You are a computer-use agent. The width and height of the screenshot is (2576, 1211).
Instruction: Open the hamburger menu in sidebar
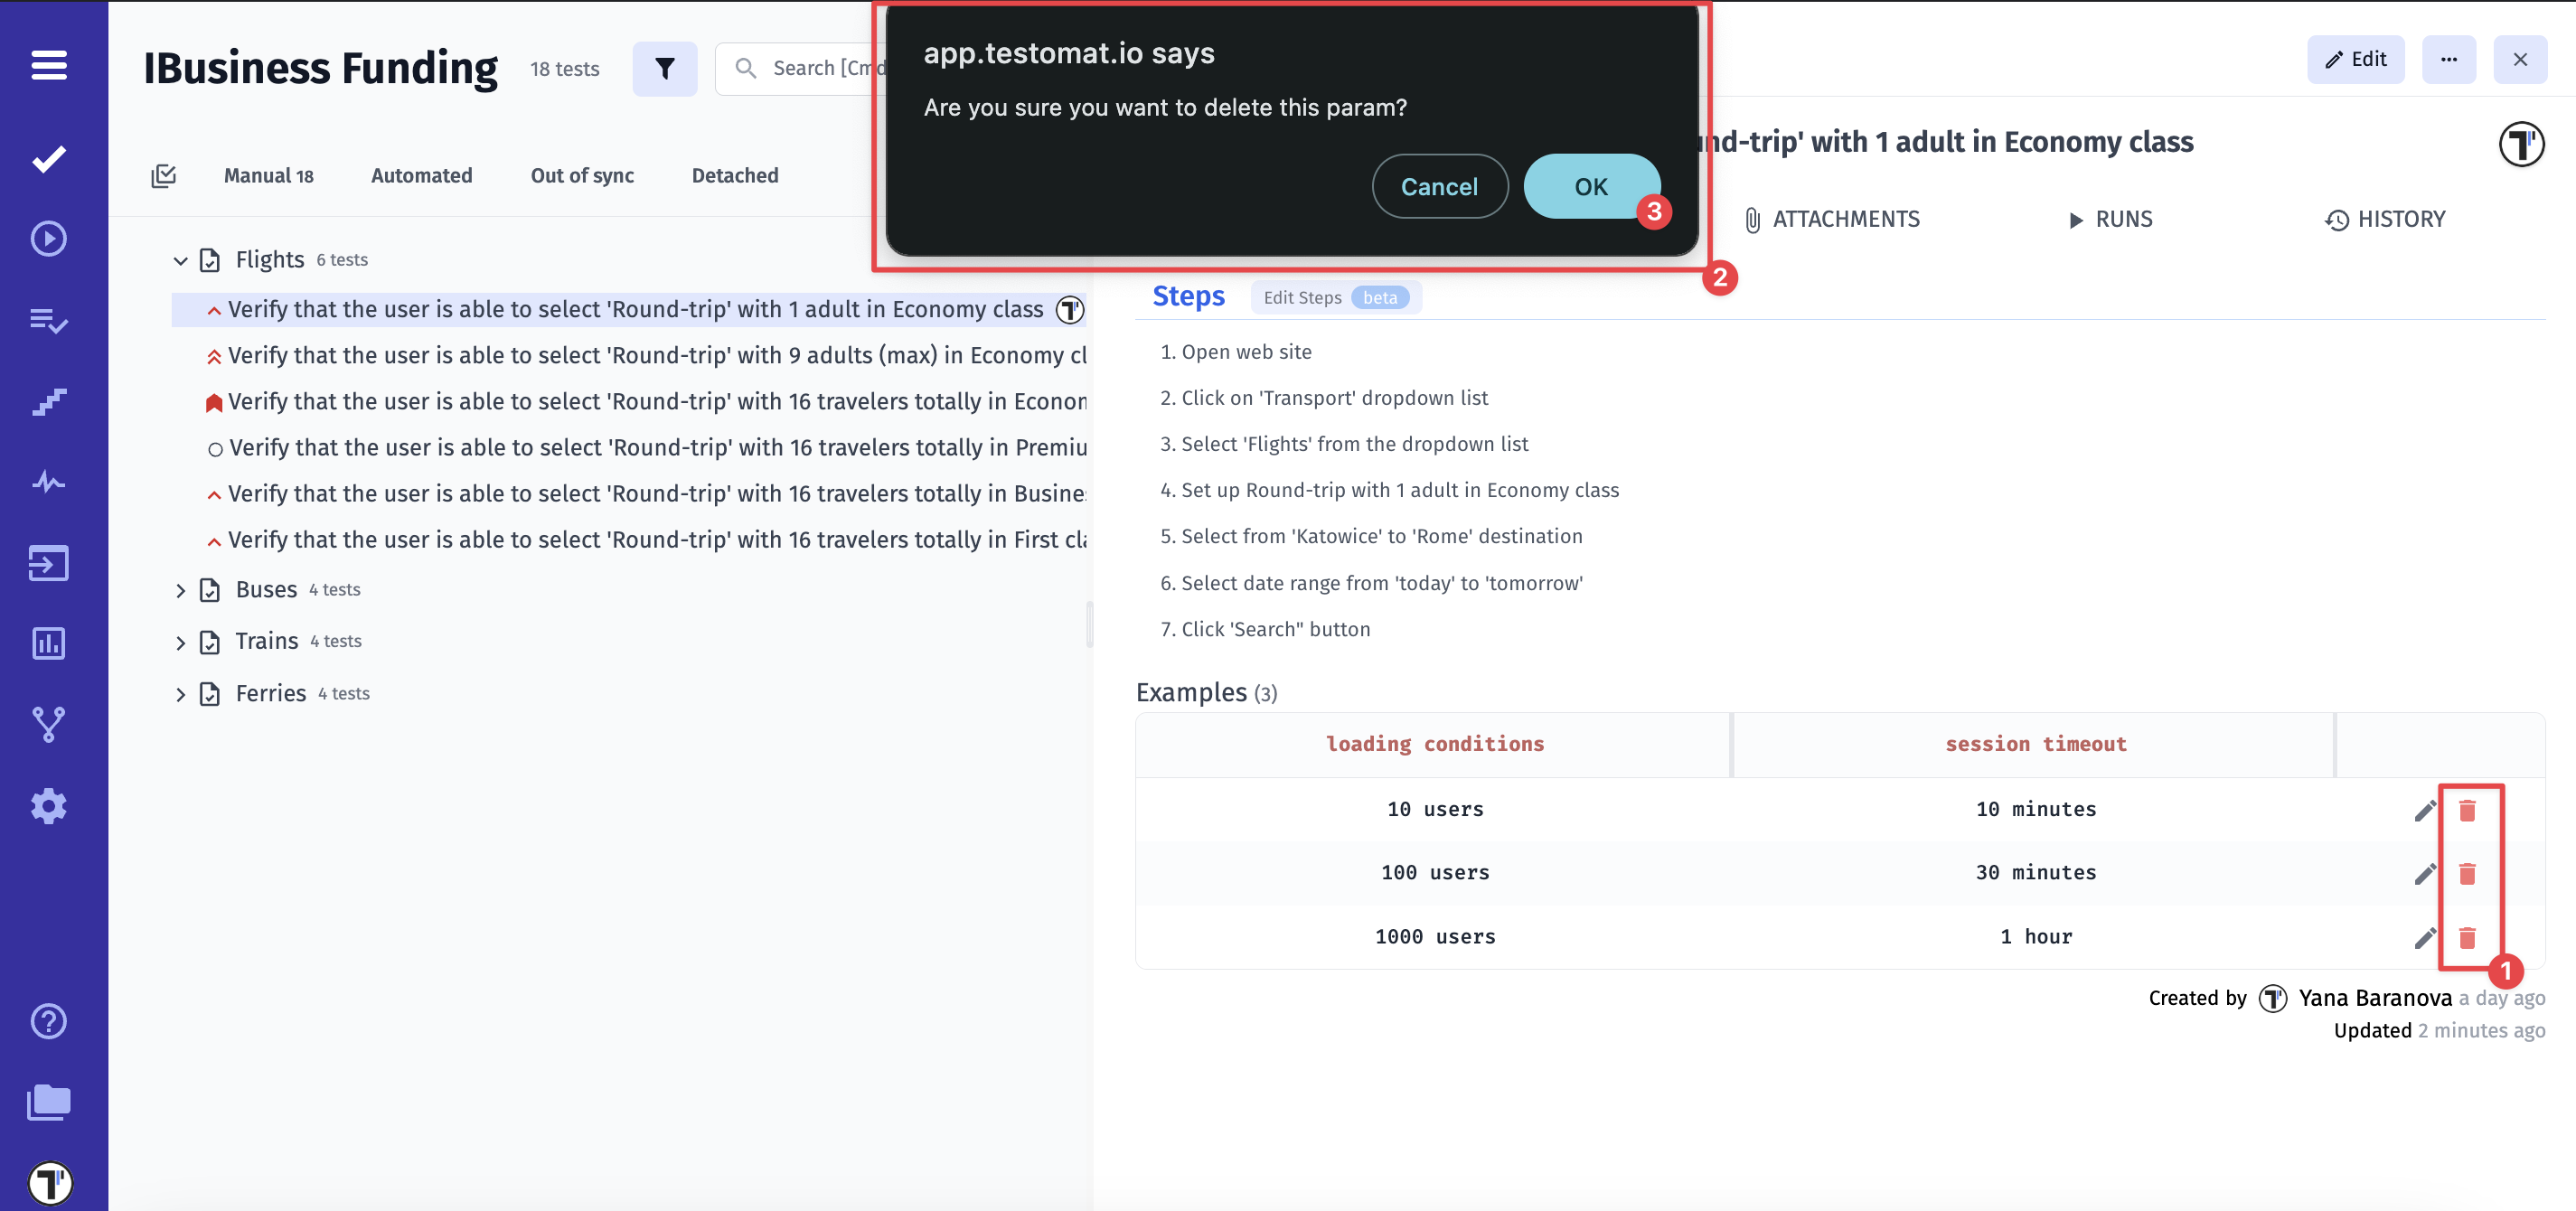48,65
